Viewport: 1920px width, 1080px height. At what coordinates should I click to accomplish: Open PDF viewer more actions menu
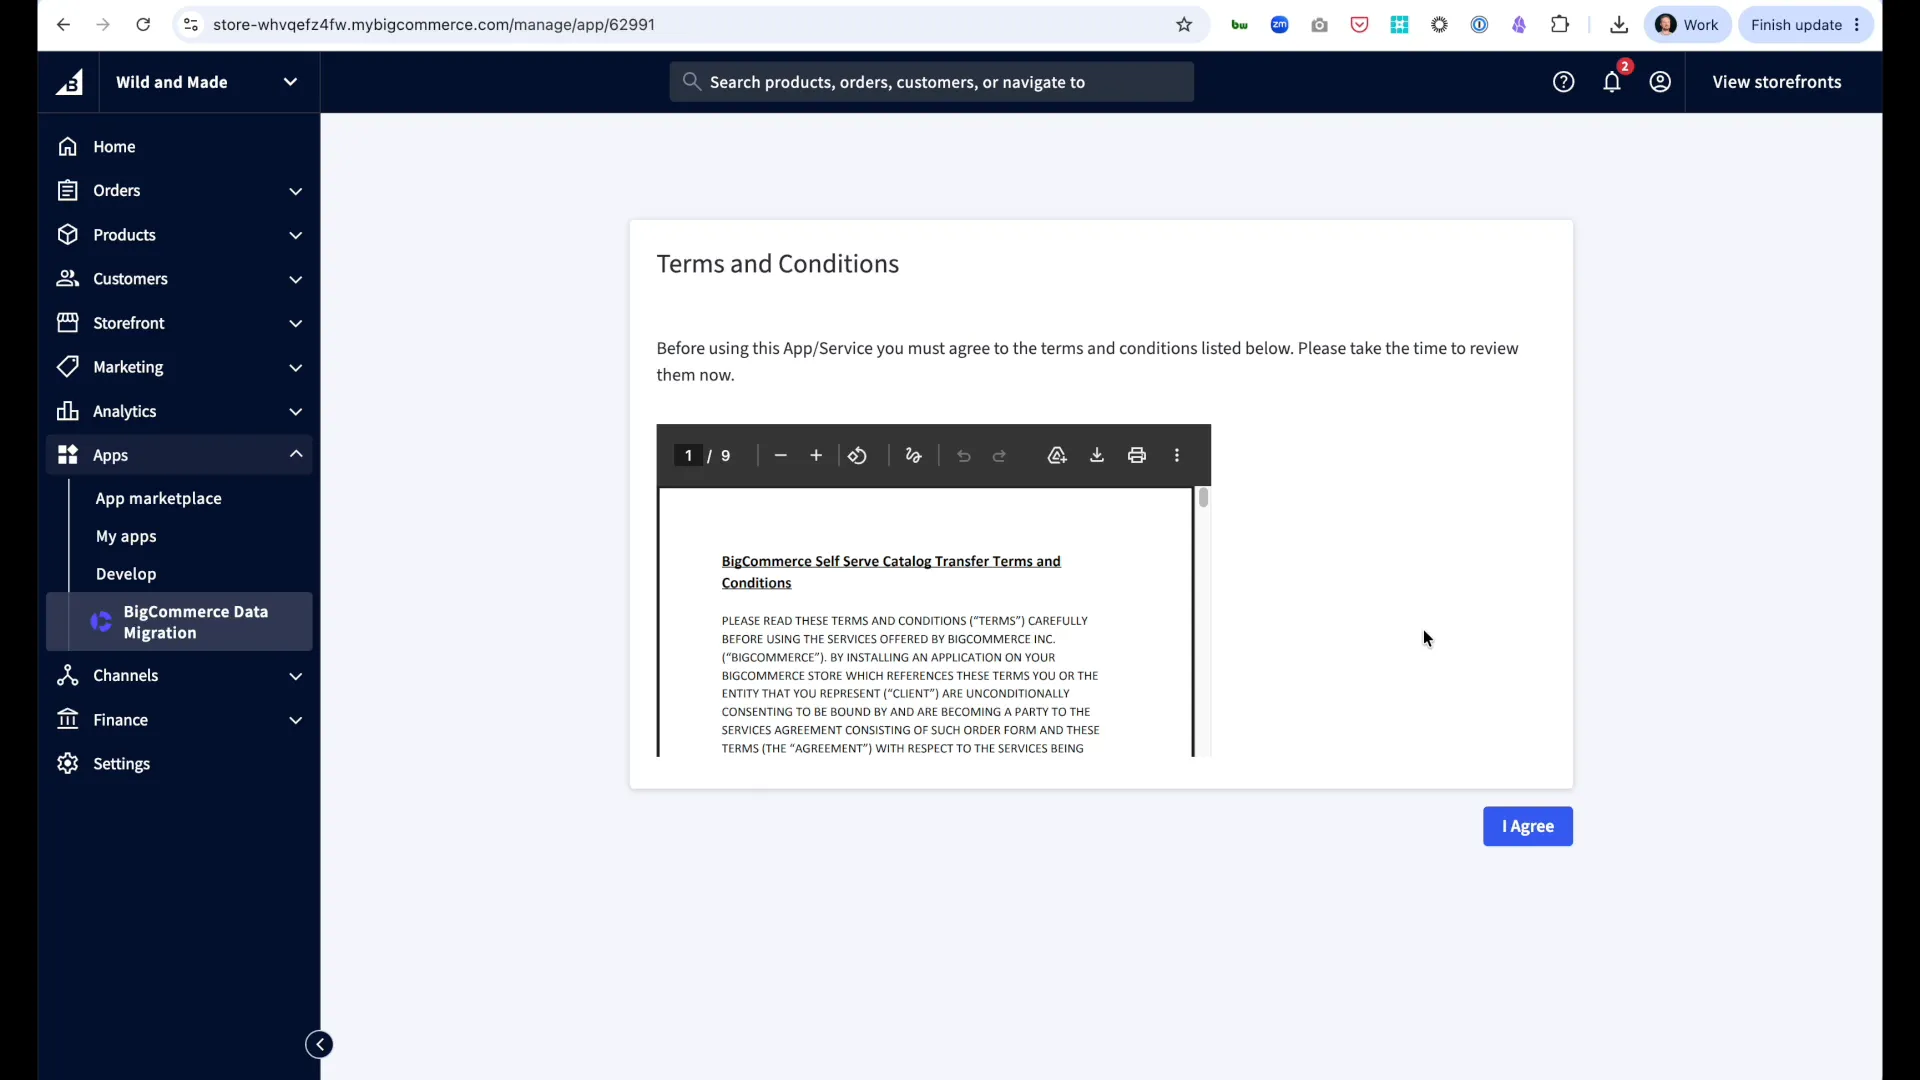(1177, 456)
